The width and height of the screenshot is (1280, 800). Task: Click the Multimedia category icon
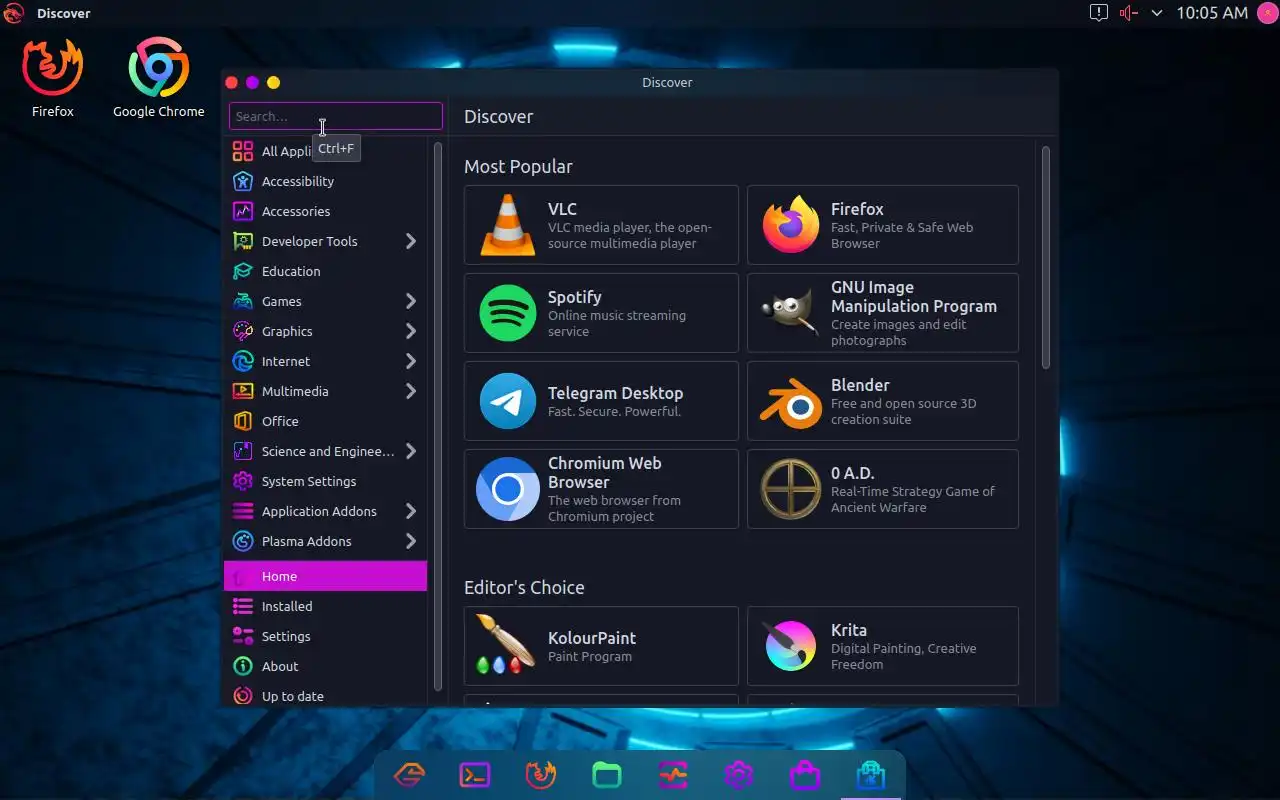[243, 391]
